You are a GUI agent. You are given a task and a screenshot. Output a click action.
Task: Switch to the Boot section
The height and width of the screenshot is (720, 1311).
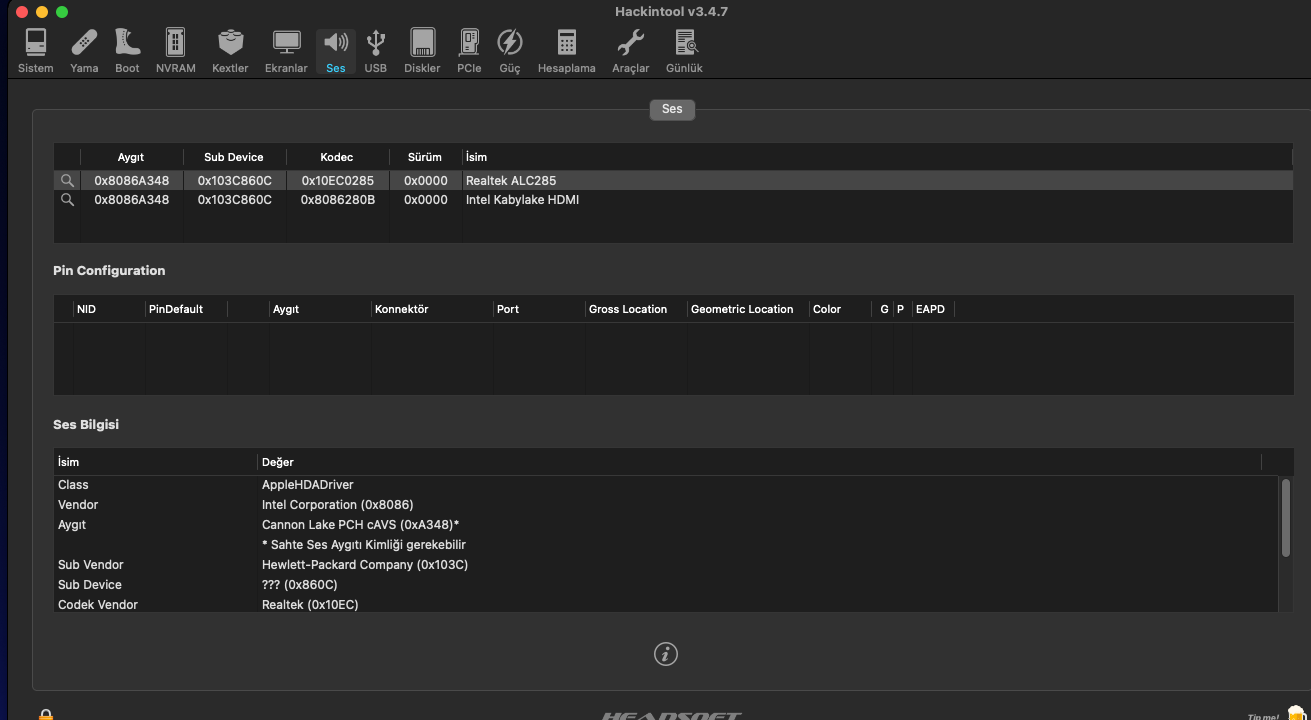127,50
